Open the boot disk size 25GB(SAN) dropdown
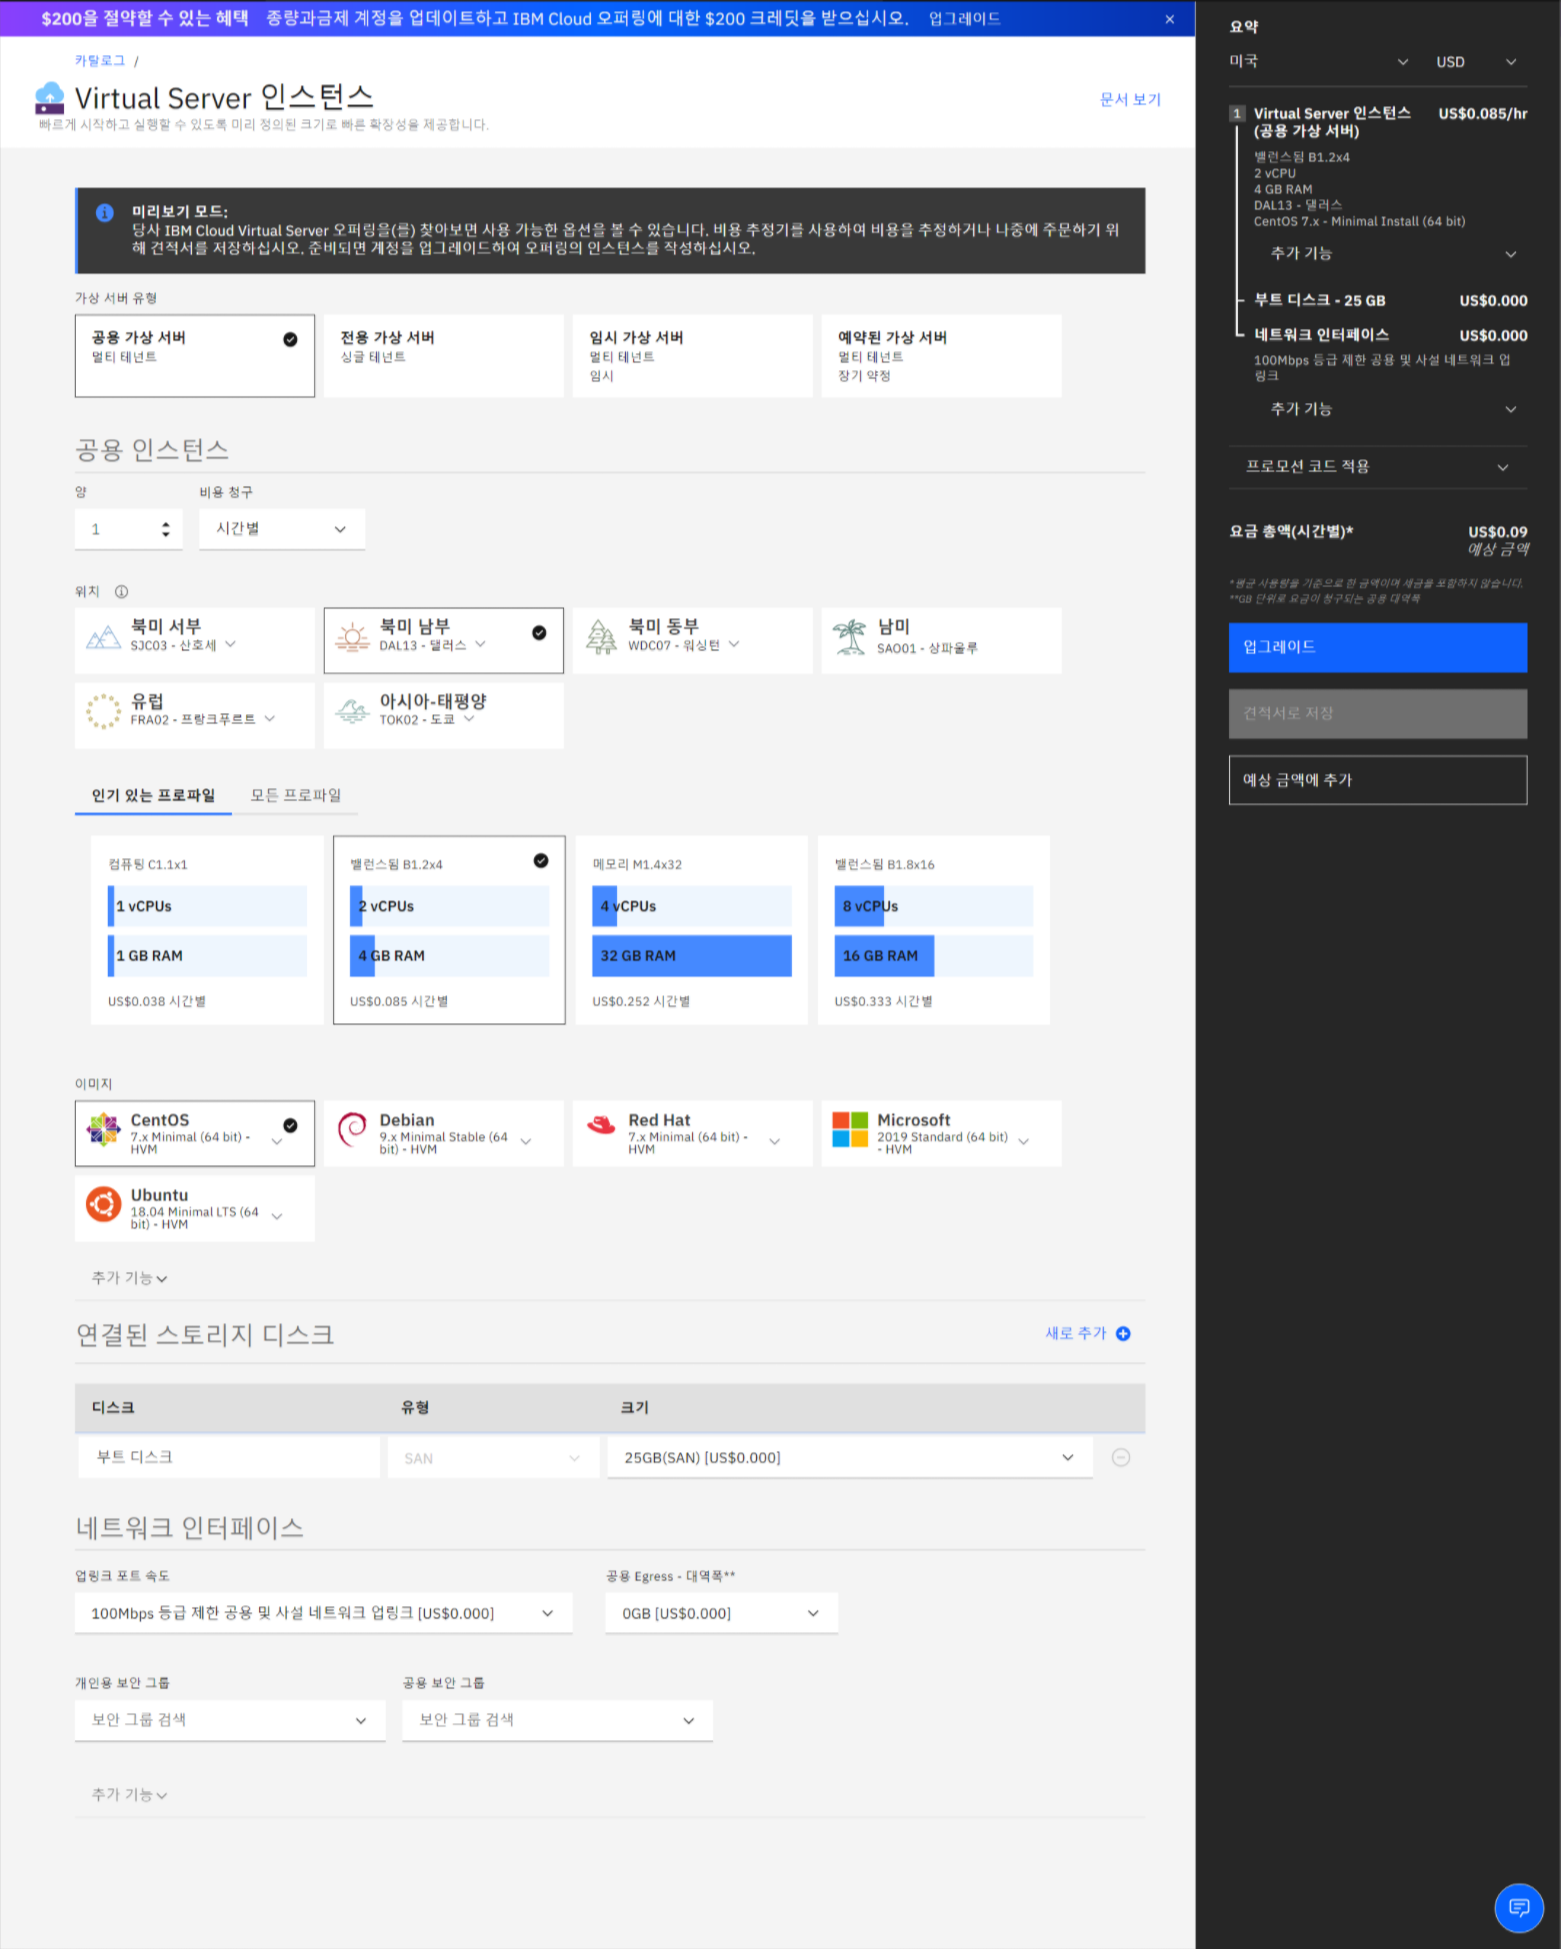This screenshot has width=1561, height=1949. tap(850, 1458)
